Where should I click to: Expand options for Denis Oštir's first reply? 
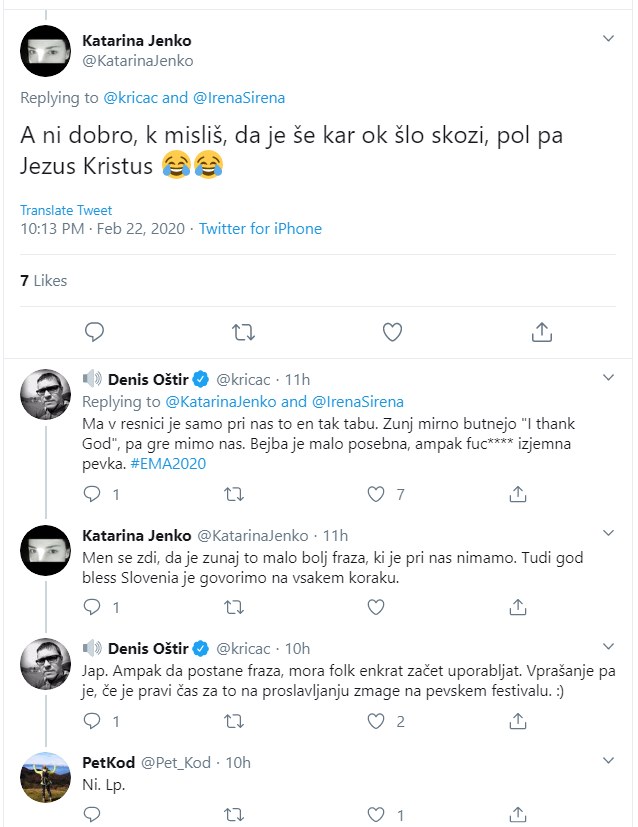609,378
